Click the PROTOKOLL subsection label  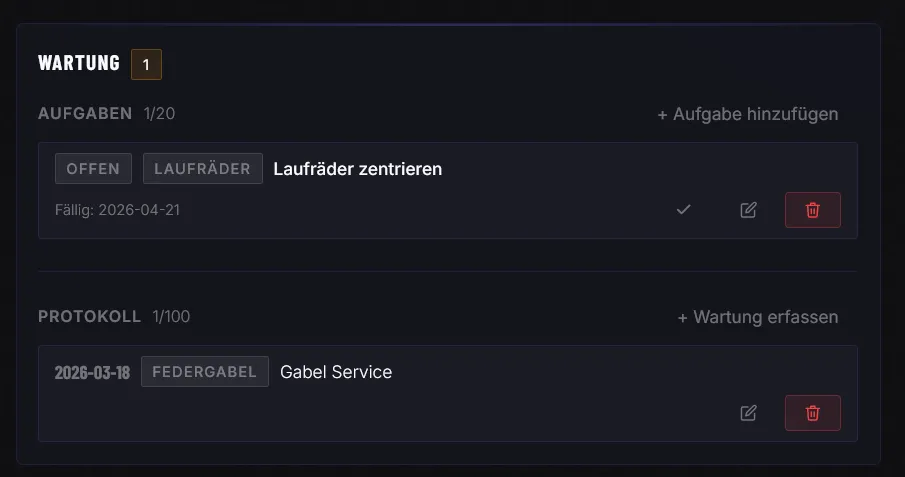coord(89,317)
